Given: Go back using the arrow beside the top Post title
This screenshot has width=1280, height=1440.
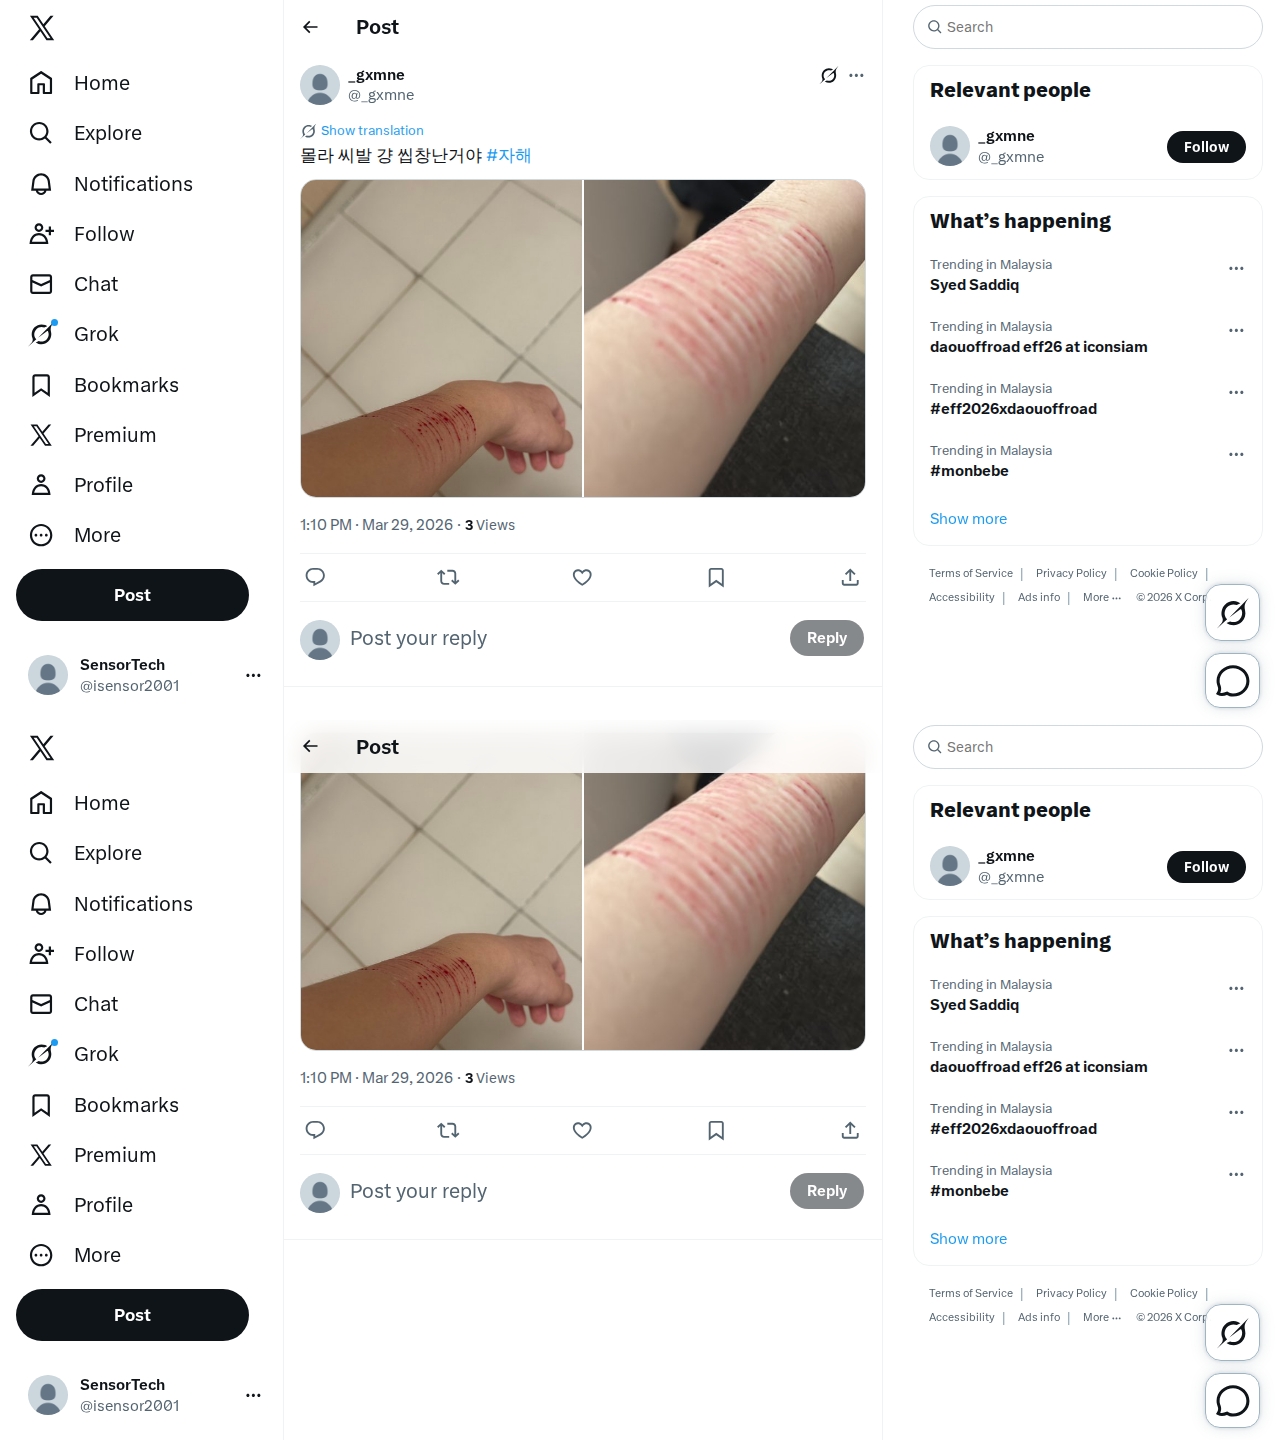Looking at the screenshot, I should [311, 27].
